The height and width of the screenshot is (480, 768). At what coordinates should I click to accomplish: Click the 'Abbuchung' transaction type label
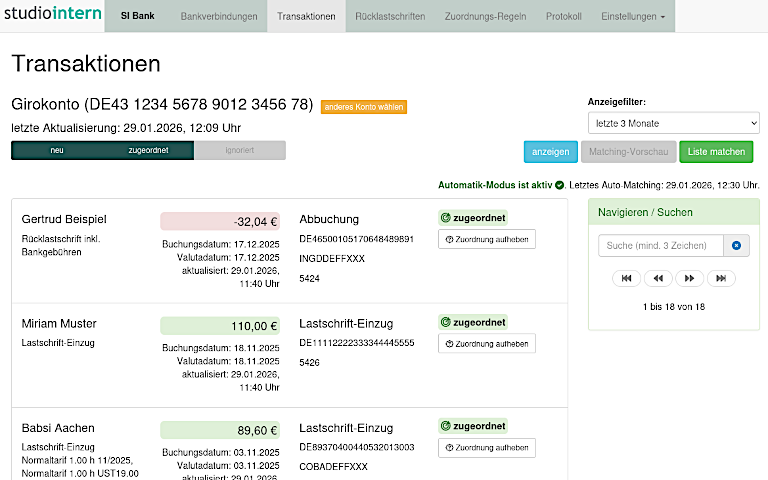329,219
